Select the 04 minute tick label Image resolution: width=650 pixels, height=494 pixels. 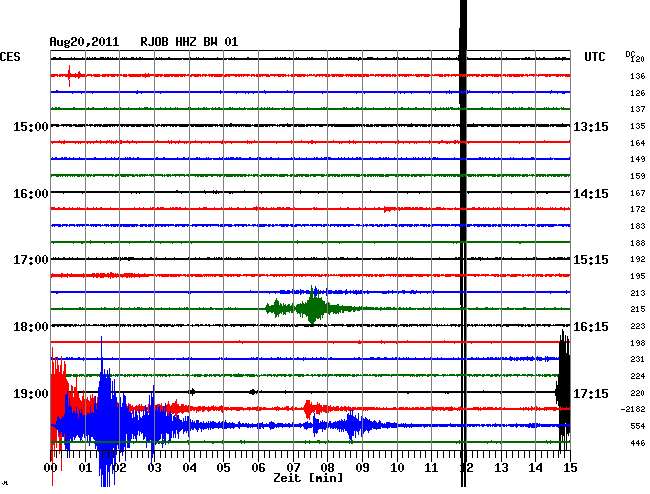click(x=189, y=468)
